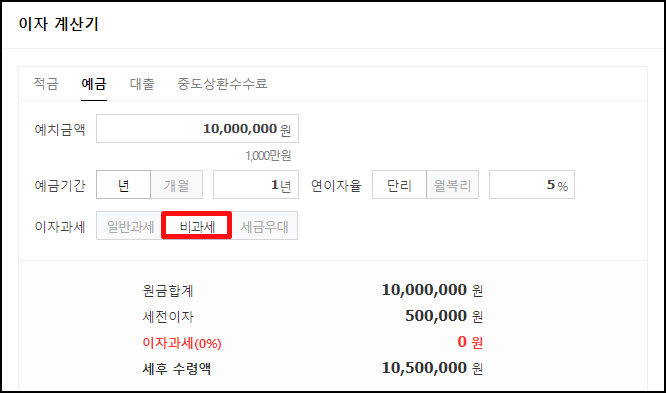Screen dimensions: 666x393
Task: Switch to the 적금 tab
Action: pos(46,83)
